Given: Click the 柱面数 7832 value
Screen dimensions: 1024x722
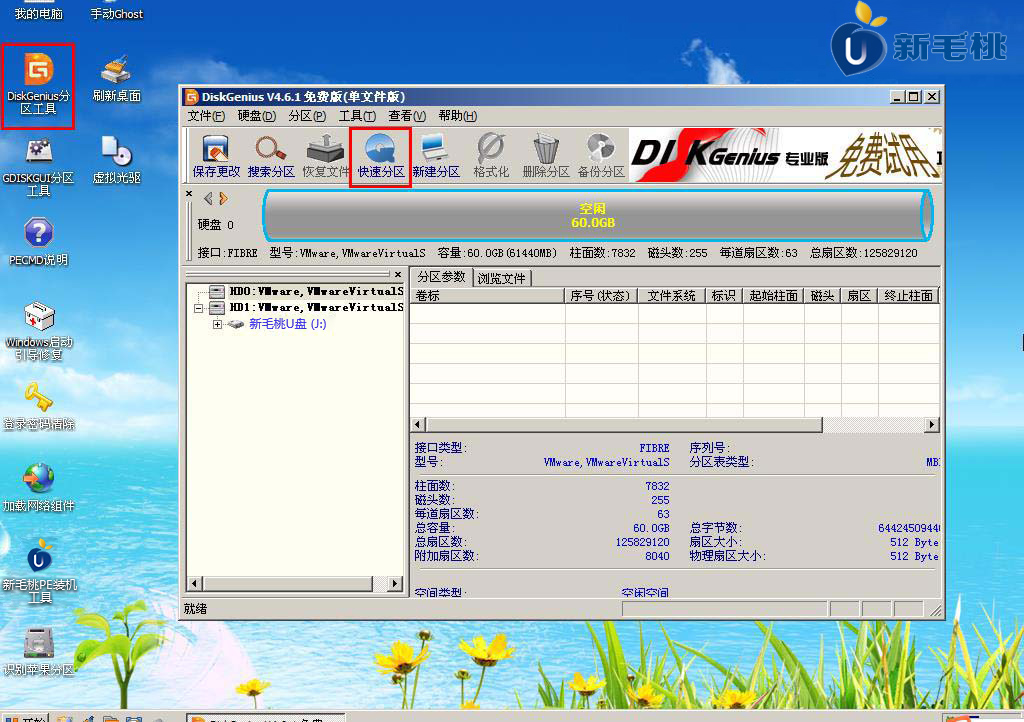Looking at the screenshot, I should [x=657, y=486].
